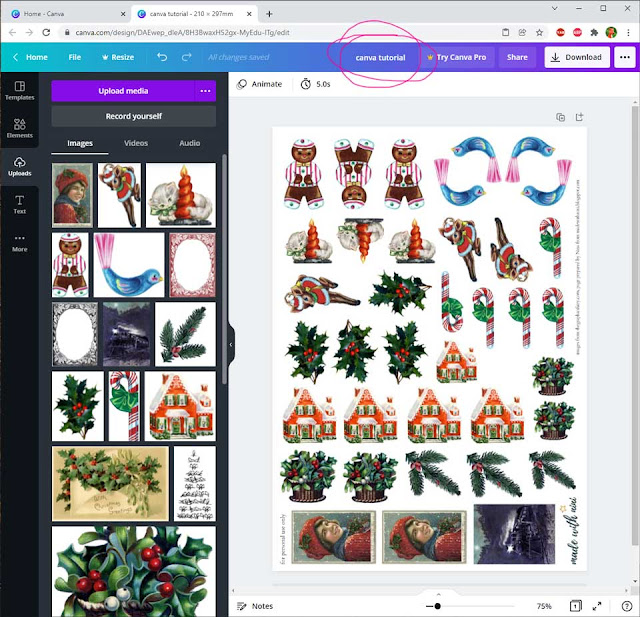The image size is (640, 617).
Task: Click the uploads panel scrollbar
Action: point(224,269)
